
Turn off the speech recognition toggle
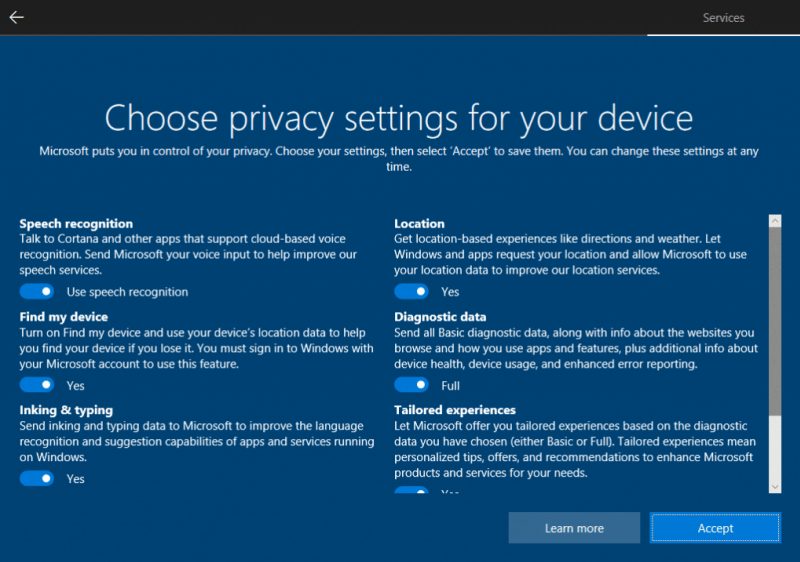[37, 291]
